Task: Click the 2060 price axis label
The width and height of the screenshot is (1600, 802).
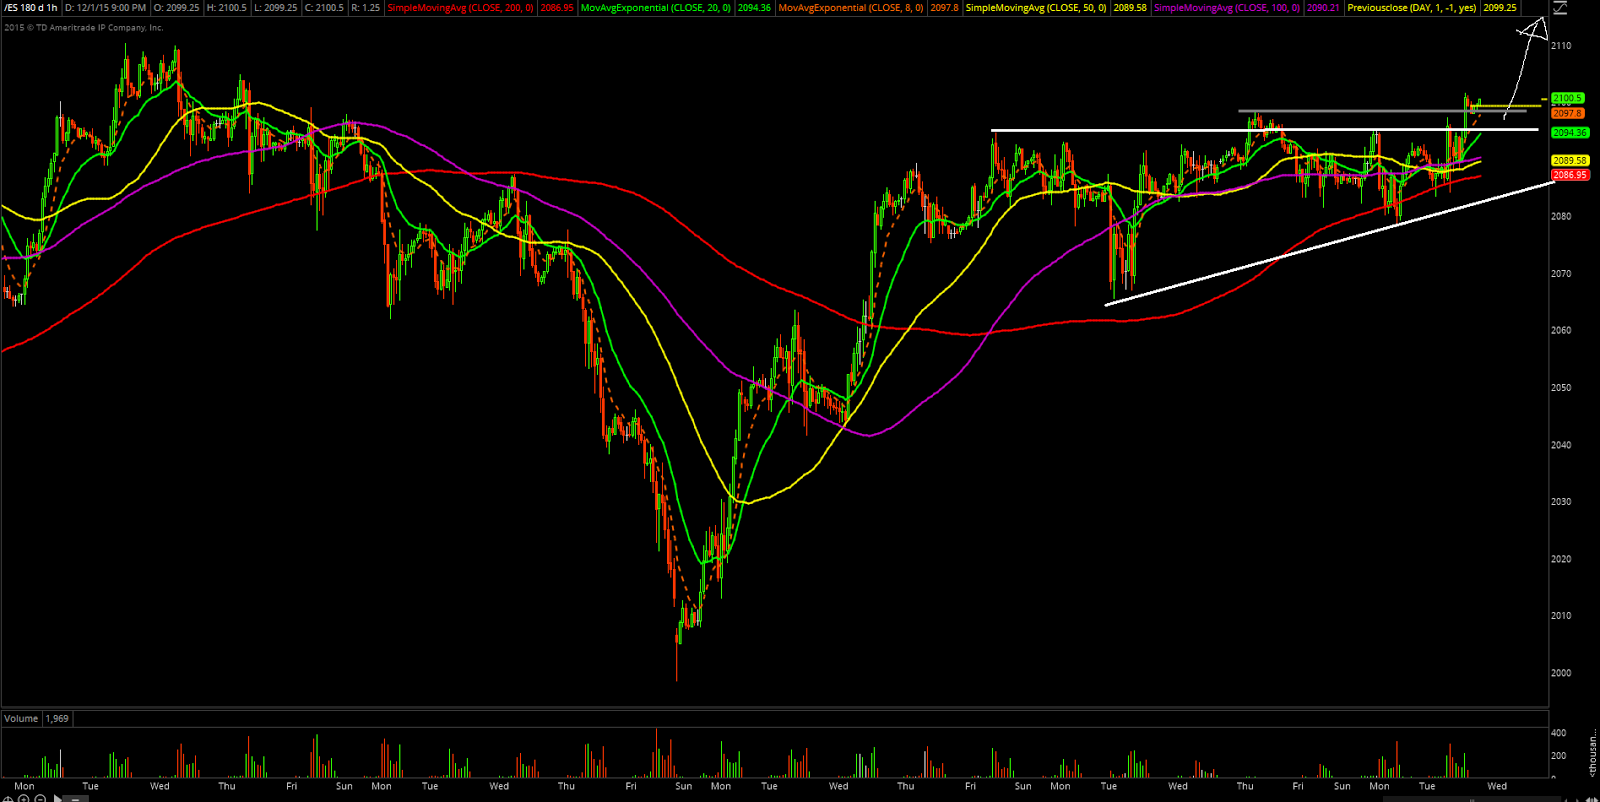Action: pos(1561,330)
